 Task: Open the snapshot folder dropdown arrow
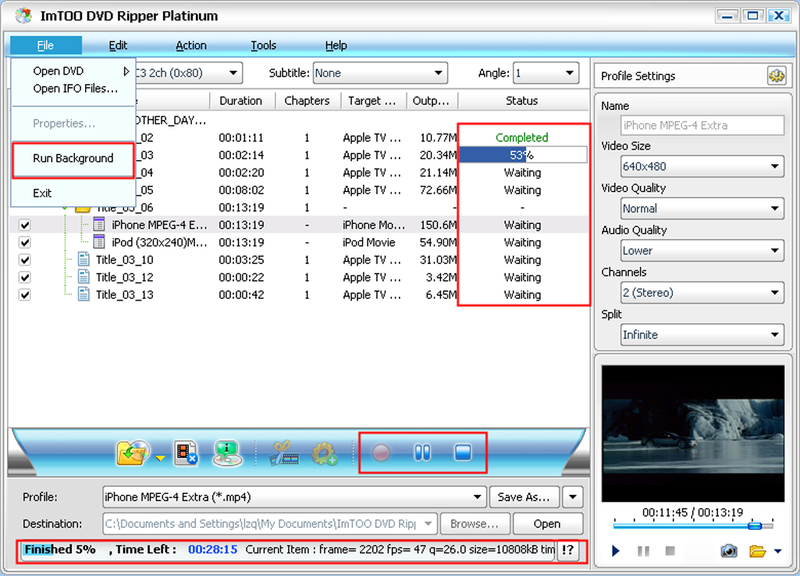pyautogui.click(x=778, y=551)
